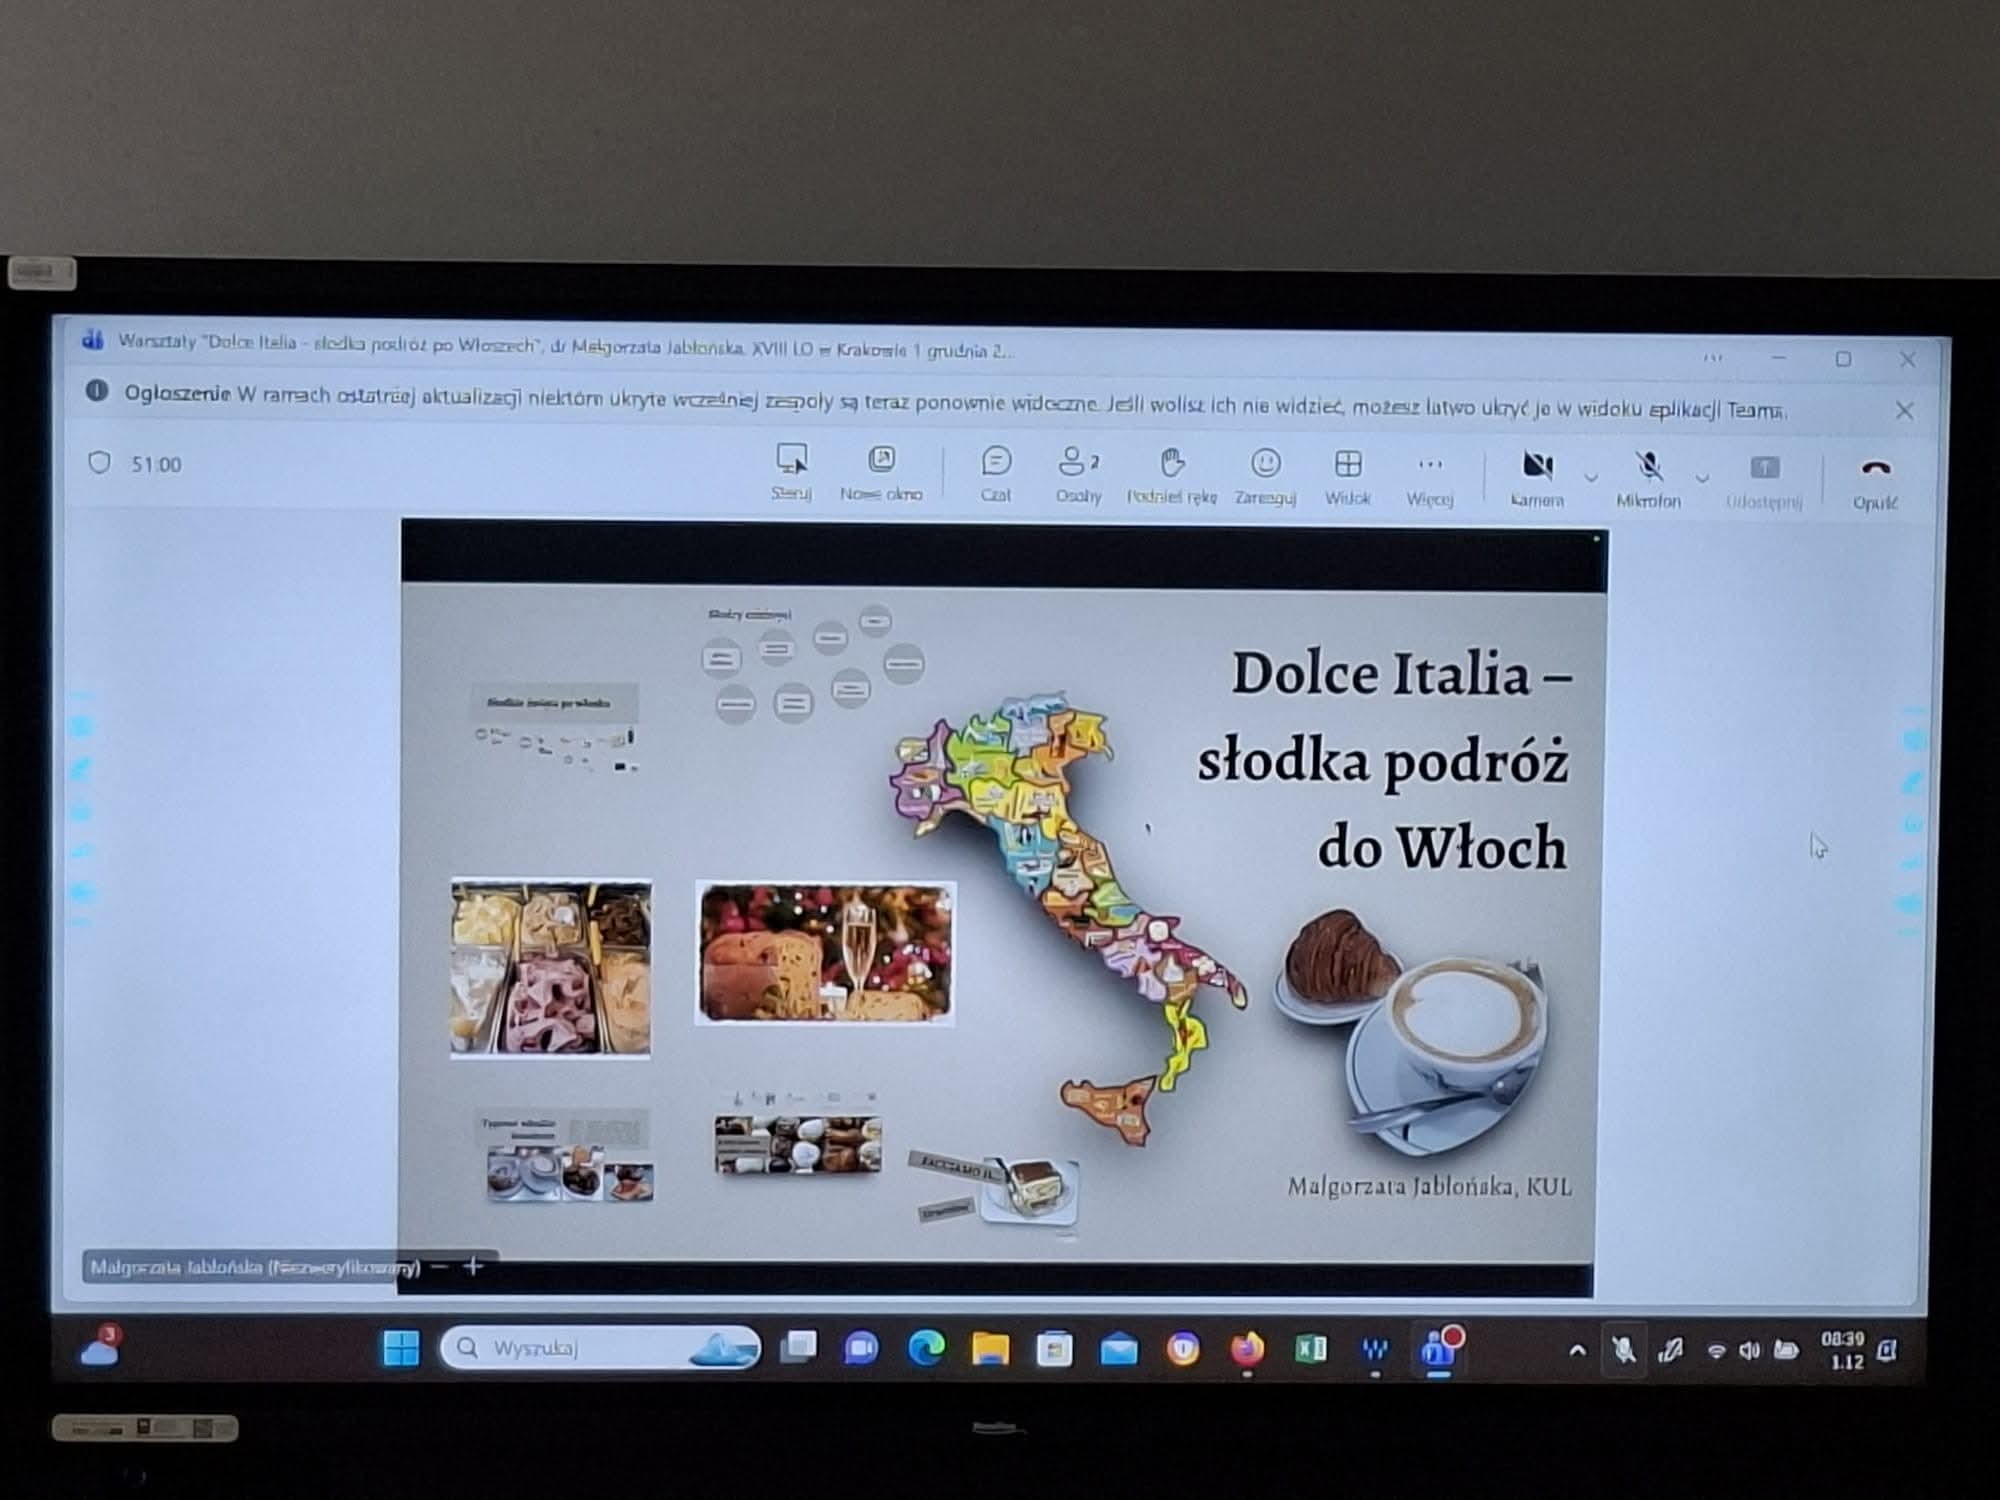Open the Zareaguj reactions menu
Image resolution: width=2000 pixels, height=1500 pixels.
(x=1265, y=476)
